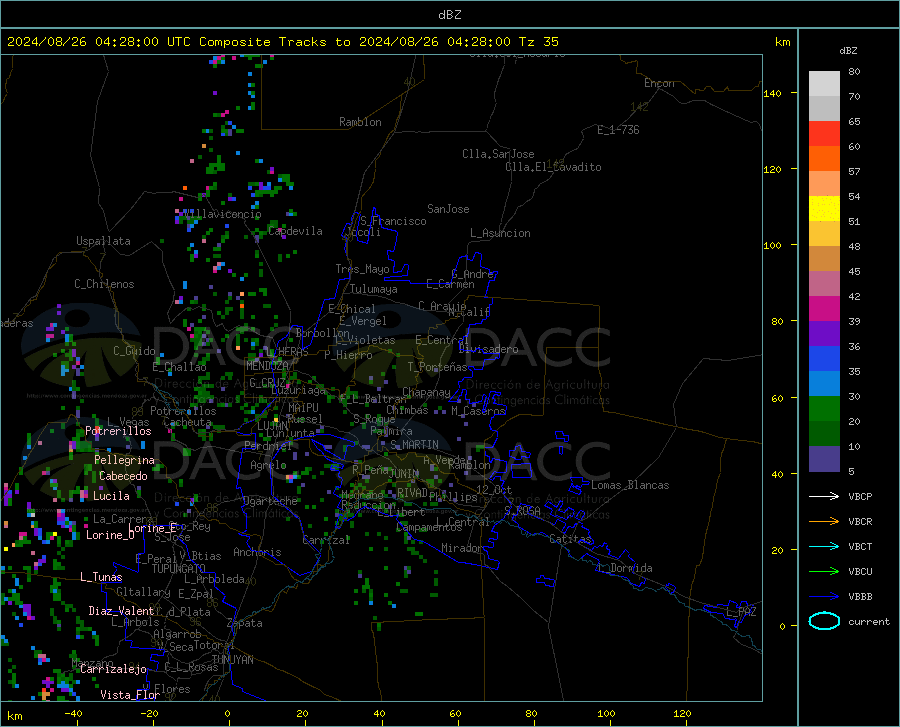Click the Clla.El_Cavadito label
900x727 pixels.
click(x=553, y=167)
